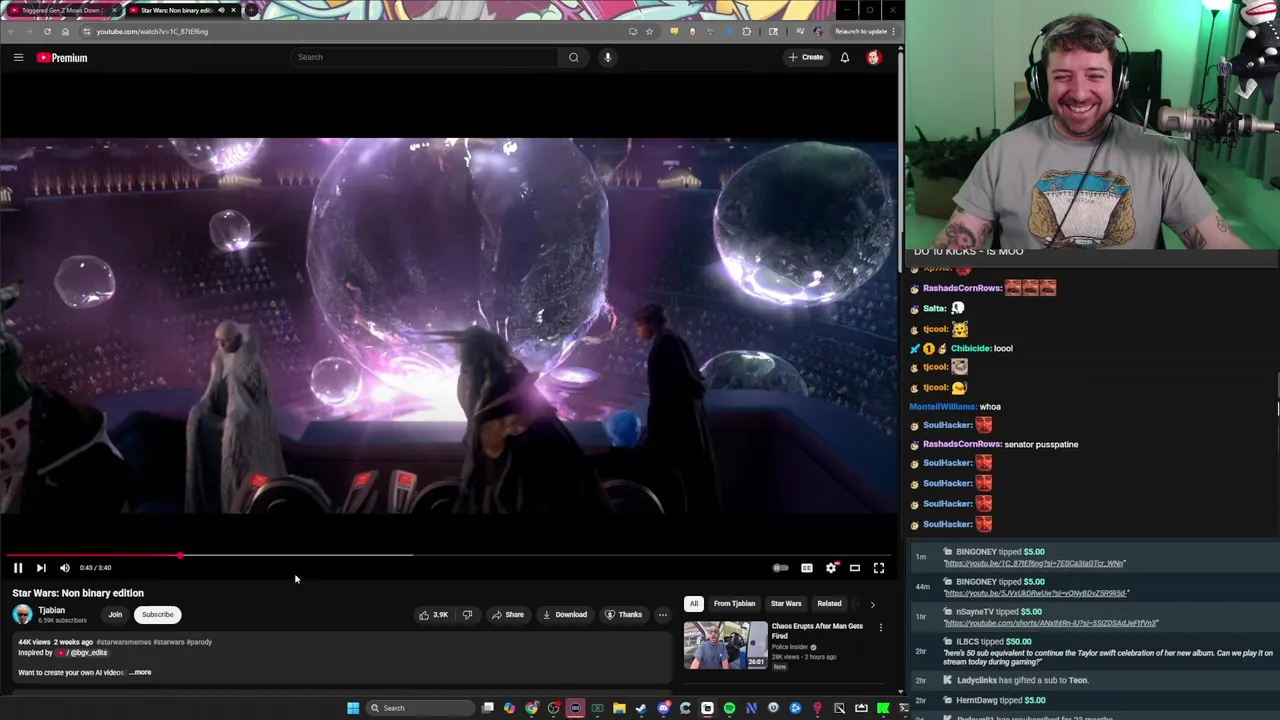Show more filter chips arrow

coord(872,604)
